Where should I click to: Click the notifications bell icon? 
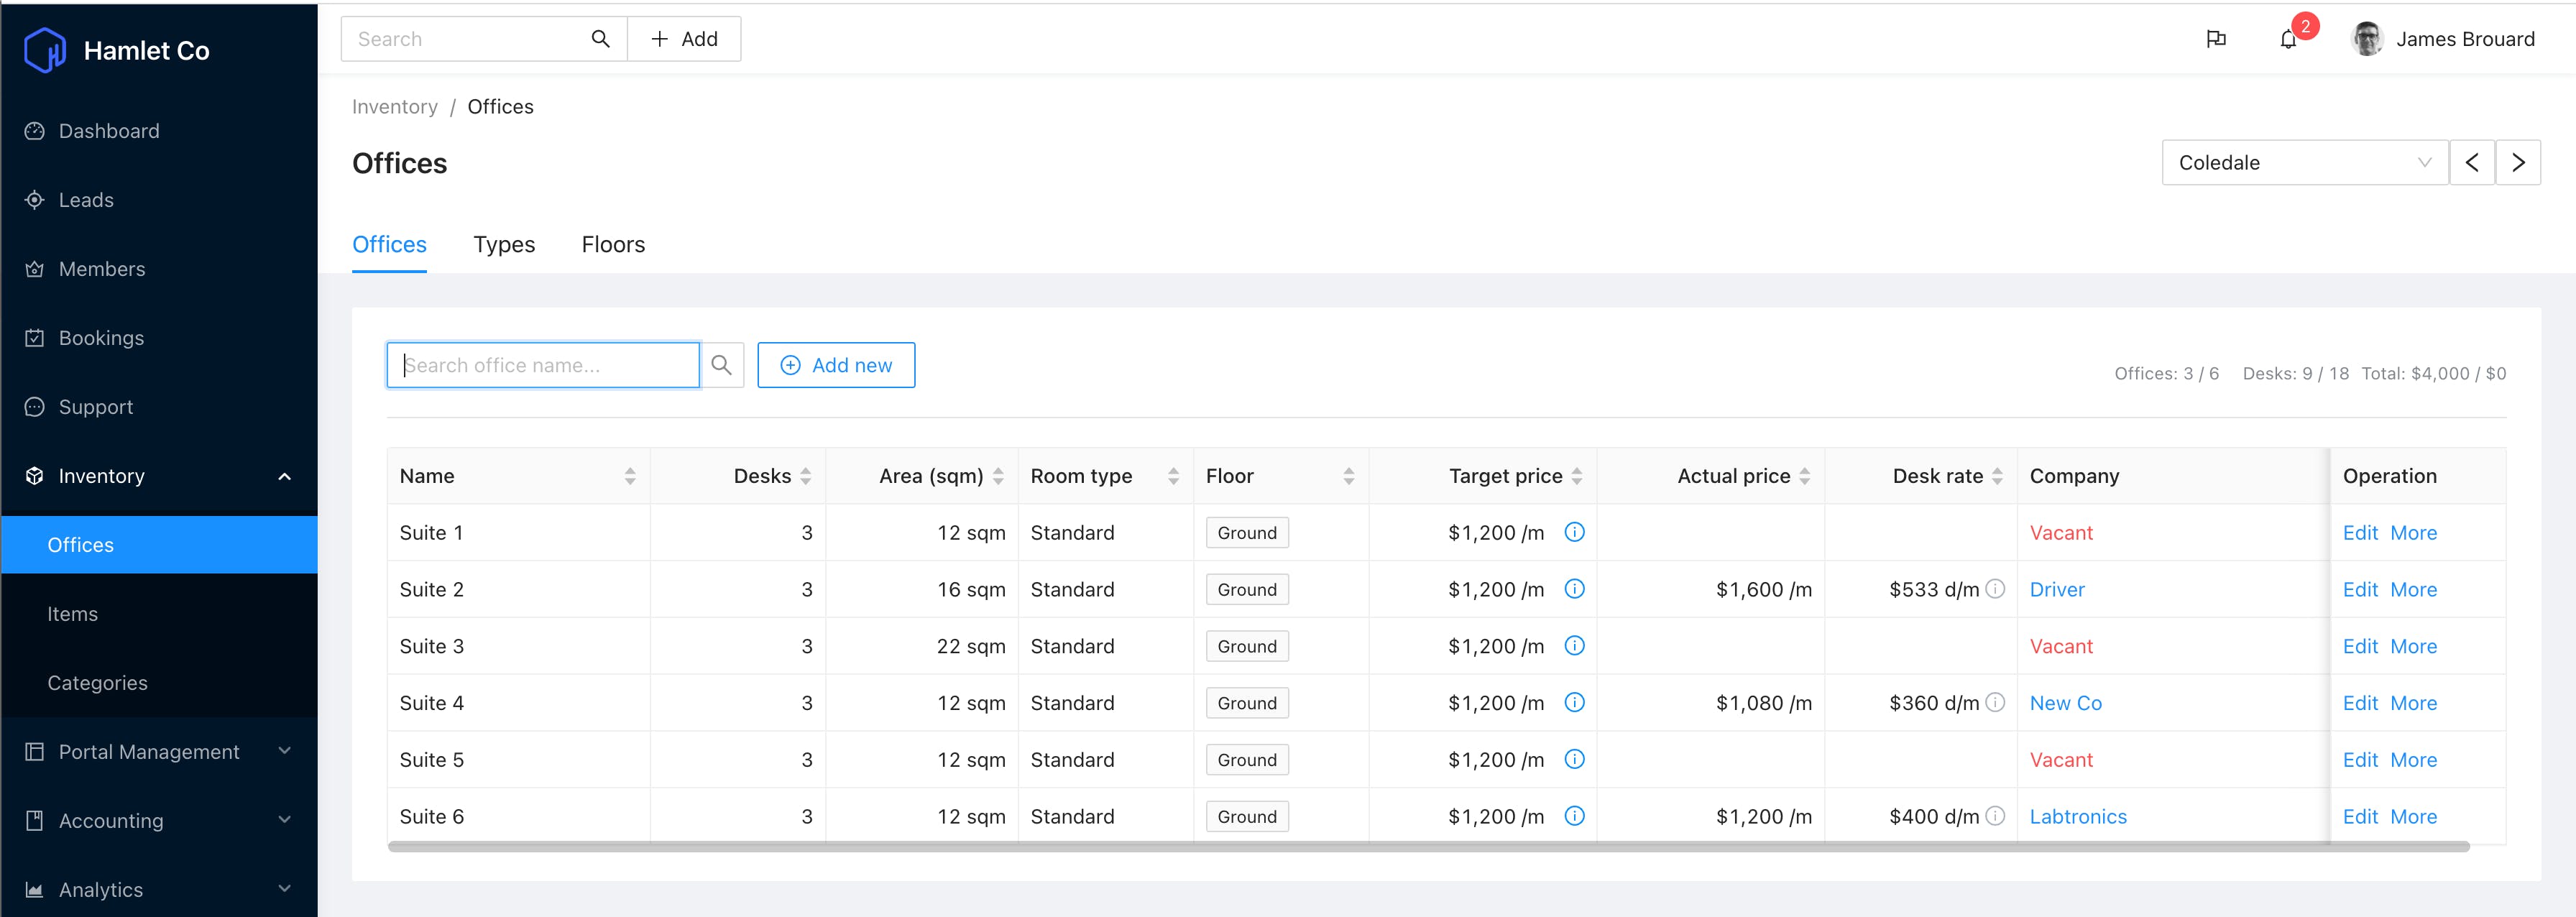[2288, 40]
